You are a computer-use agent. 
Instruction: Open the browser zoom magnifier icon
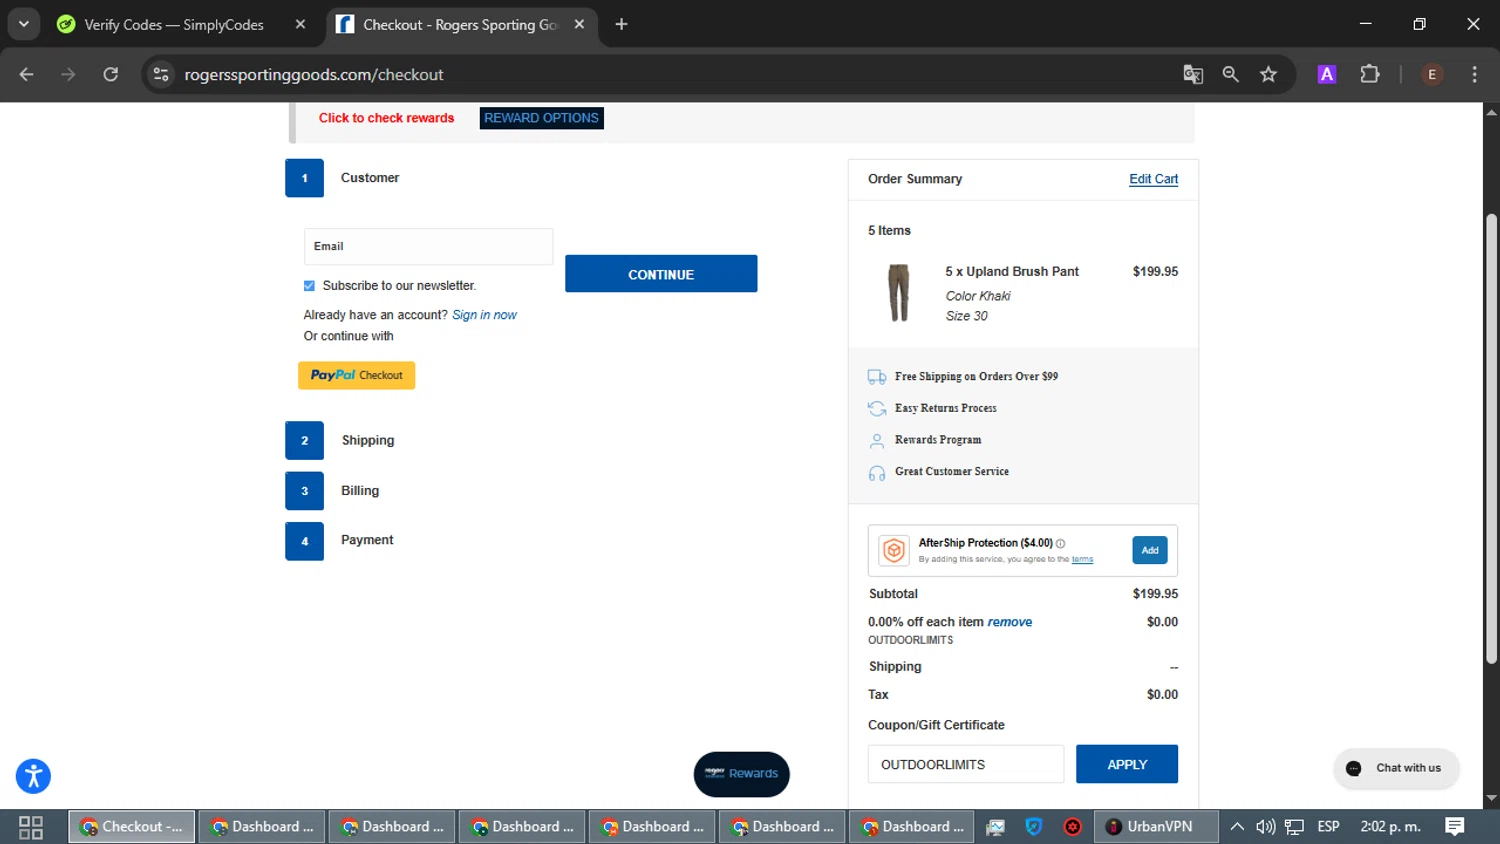coord(1230,74)
